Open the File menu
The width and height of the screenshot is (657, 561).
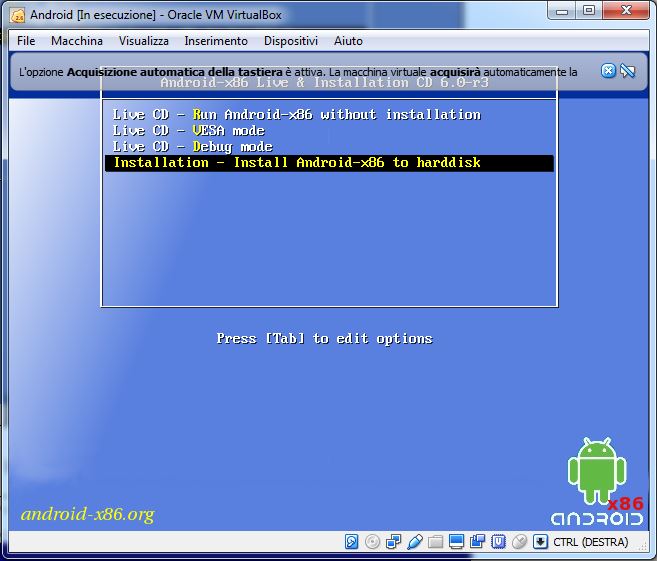(x=26, y=41)
